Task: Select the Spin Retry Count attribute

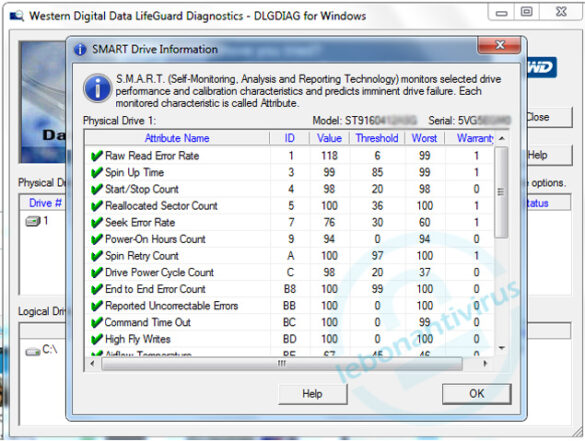Action: (x=290, y=256)
